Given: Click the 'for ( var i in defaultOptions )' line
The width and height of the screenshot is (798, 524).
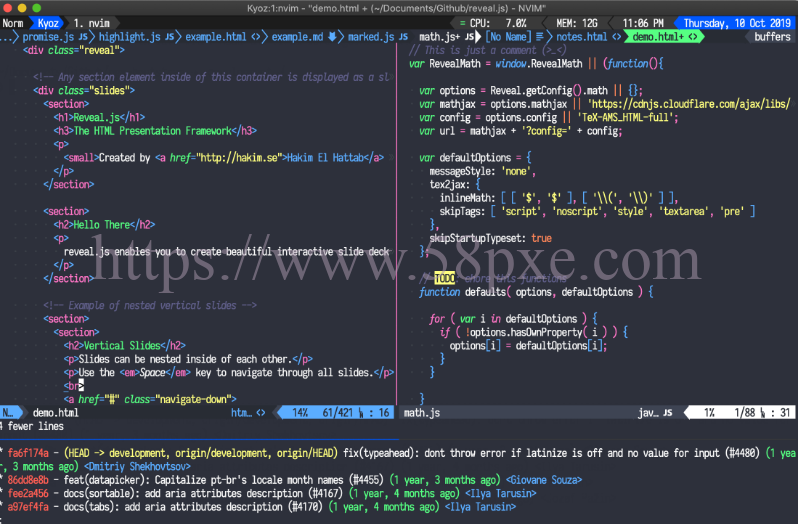Looking at the screenshot, I should (513, 319).
